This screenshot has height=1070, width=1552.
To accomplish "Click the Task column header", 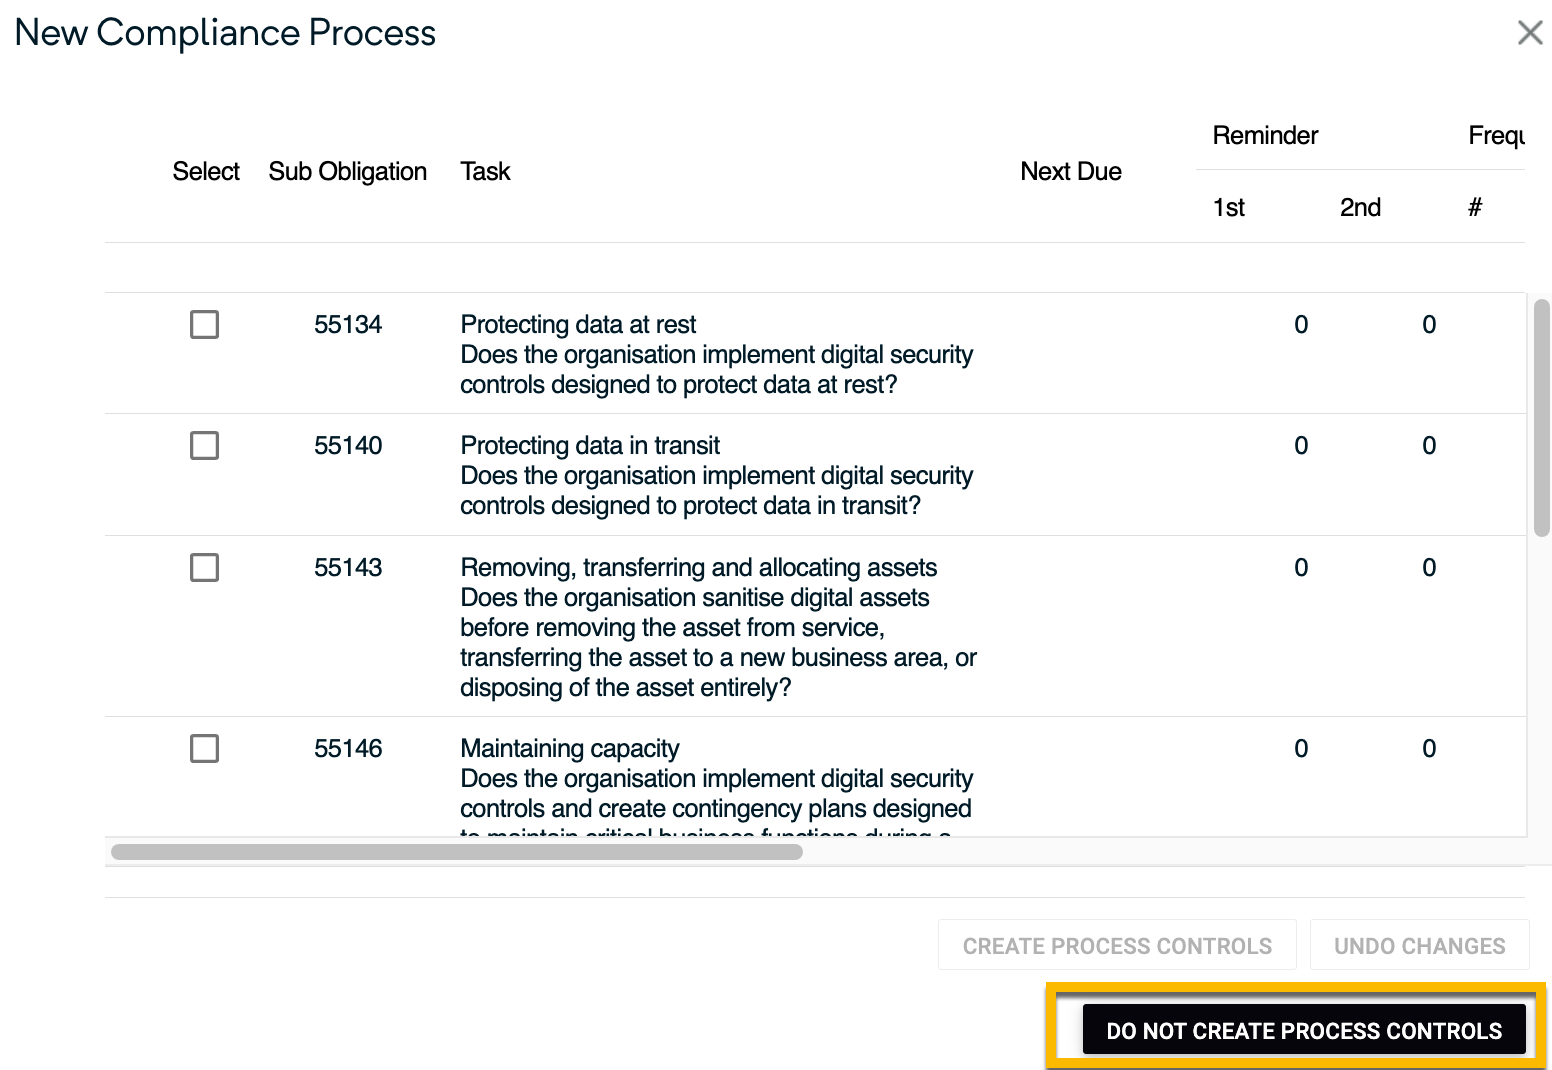I will [485, 172].
